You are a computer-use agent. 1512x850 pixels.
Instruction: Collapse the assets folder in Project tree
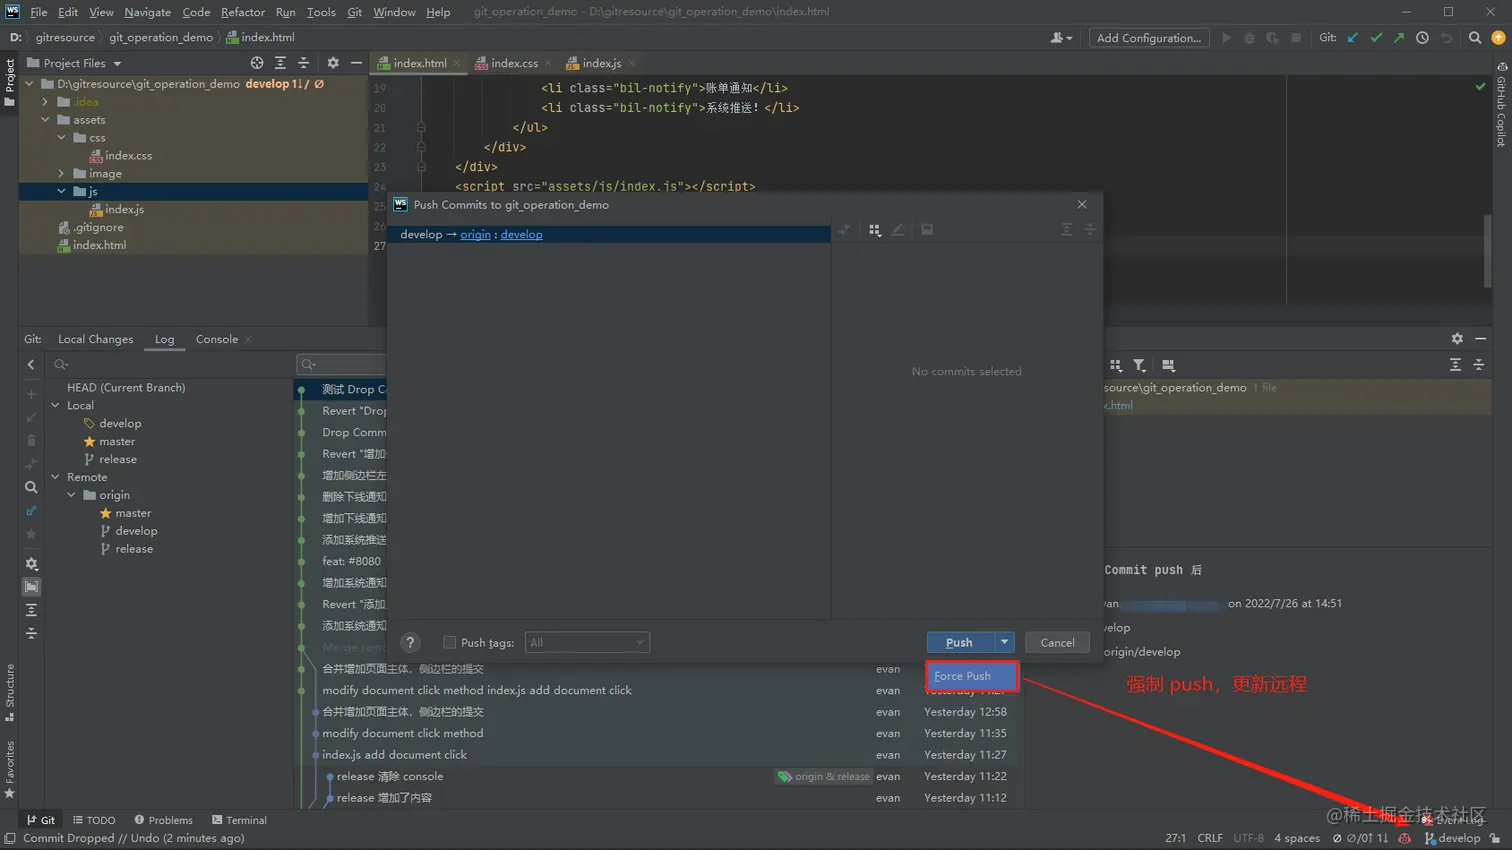[x=45, y=120]
